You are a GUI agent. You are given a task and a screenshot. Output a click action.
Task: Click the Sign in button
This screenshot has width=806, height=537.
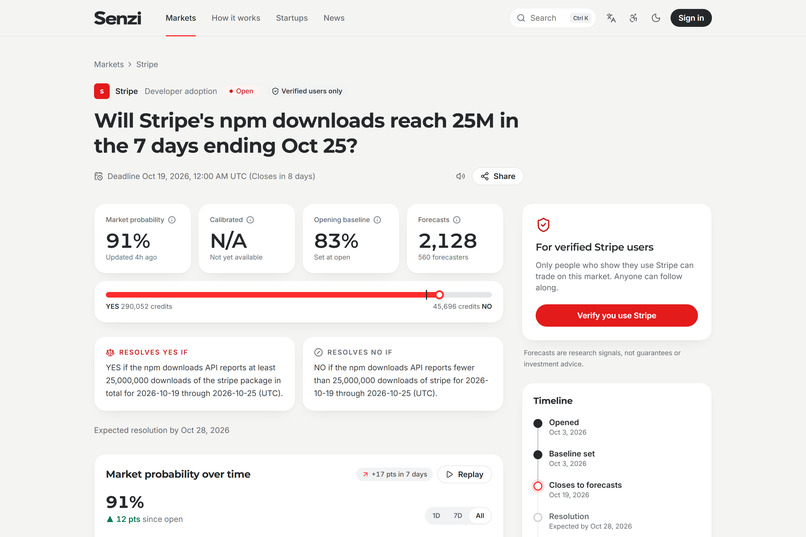691,18
